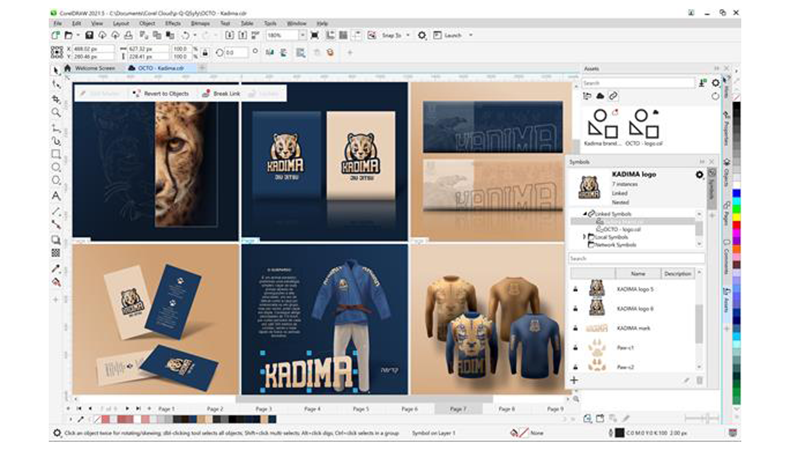The width and height of the screenshot is (790, 450).
Task: Select the Text tool
Action: 56,196
